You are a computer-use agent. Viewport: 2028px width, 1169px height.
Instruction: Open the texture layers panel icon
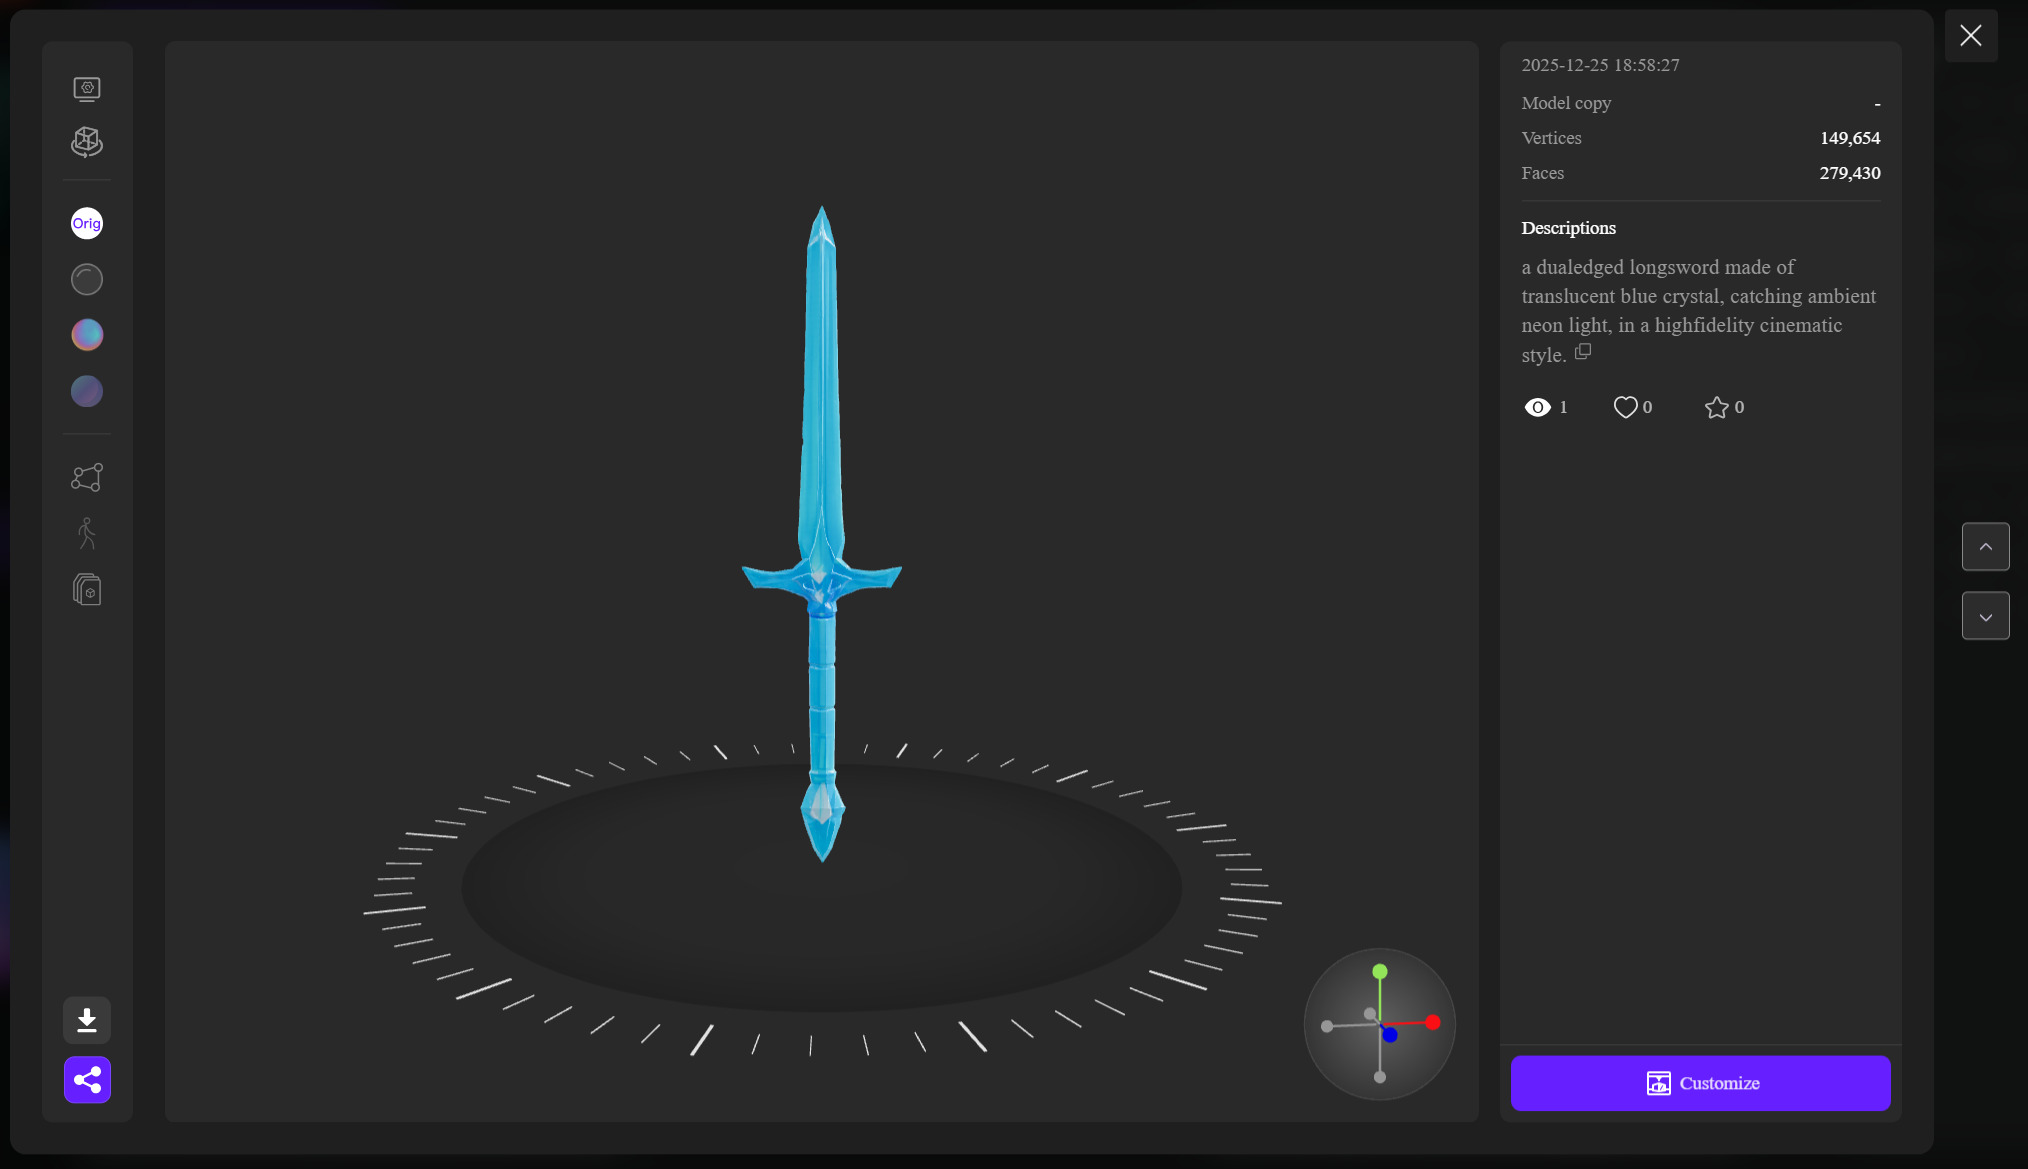point(86,589)
